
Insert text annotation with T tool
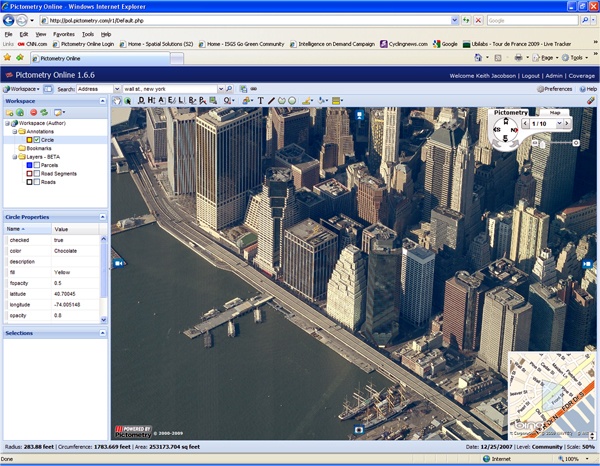(x=261, y=101)
